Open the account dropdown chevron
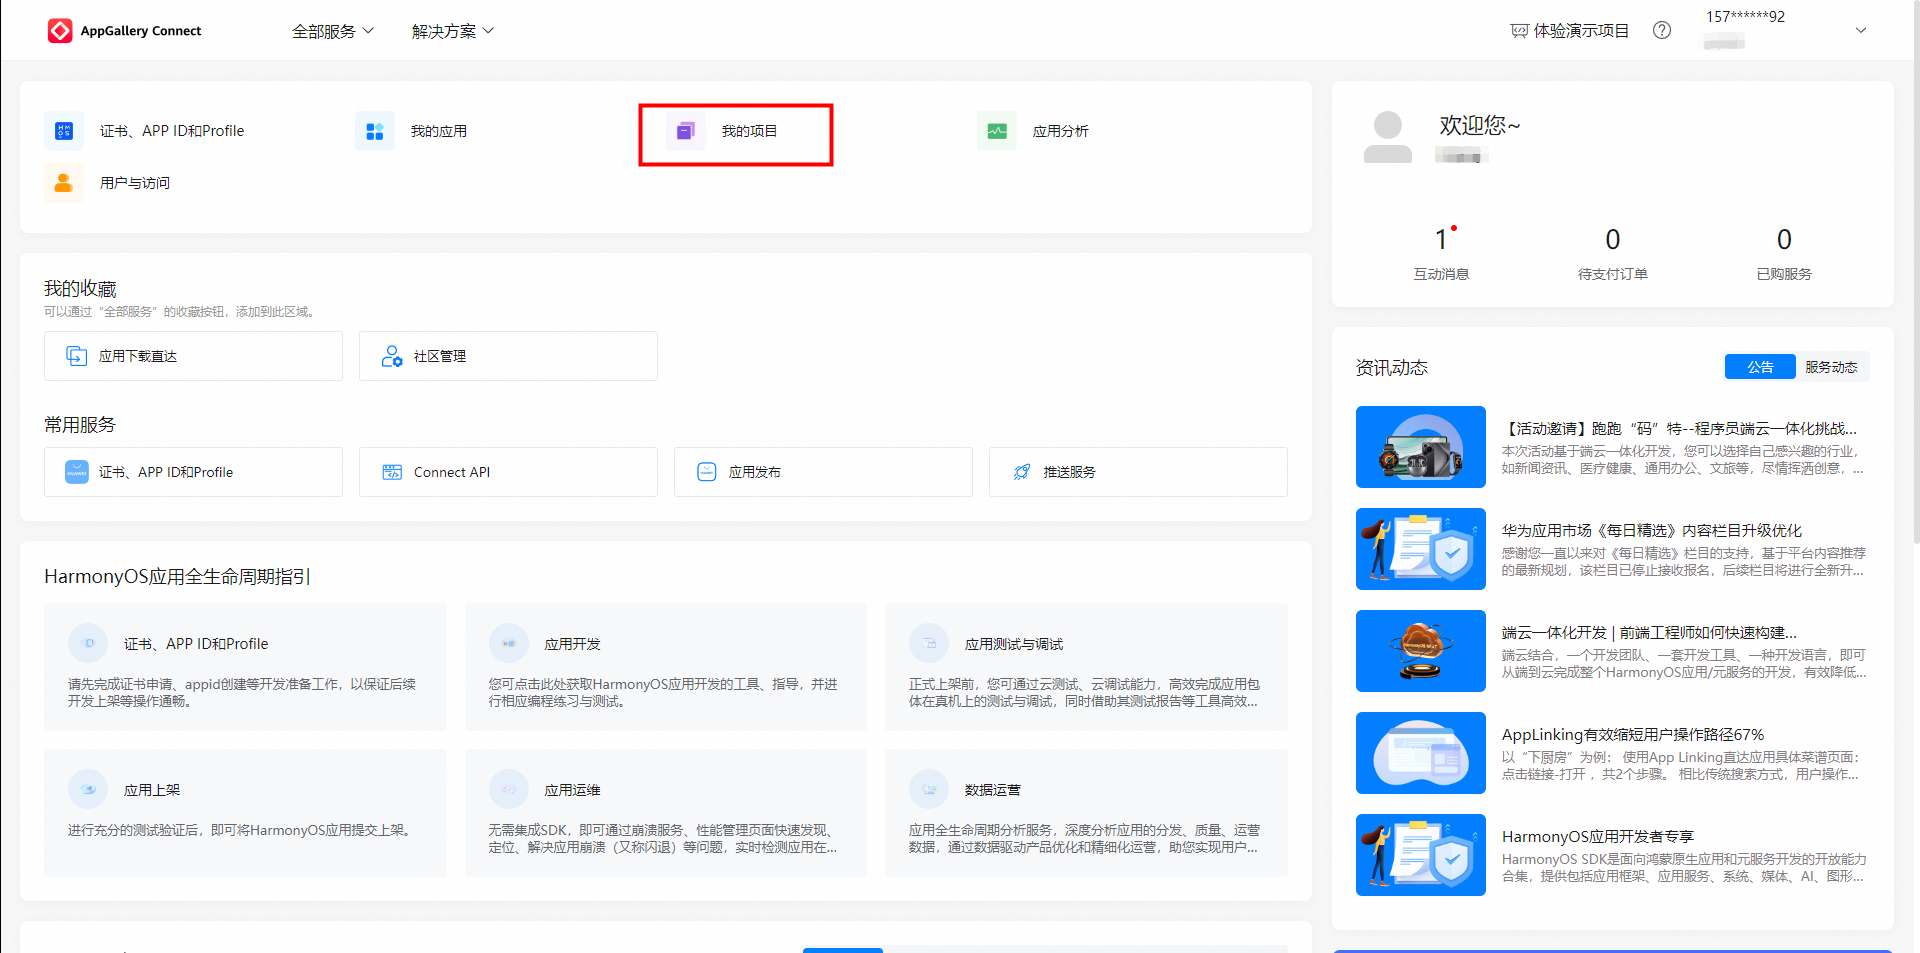The width and height of the screenshot is (1920, 953). (x=1861, y=30)
